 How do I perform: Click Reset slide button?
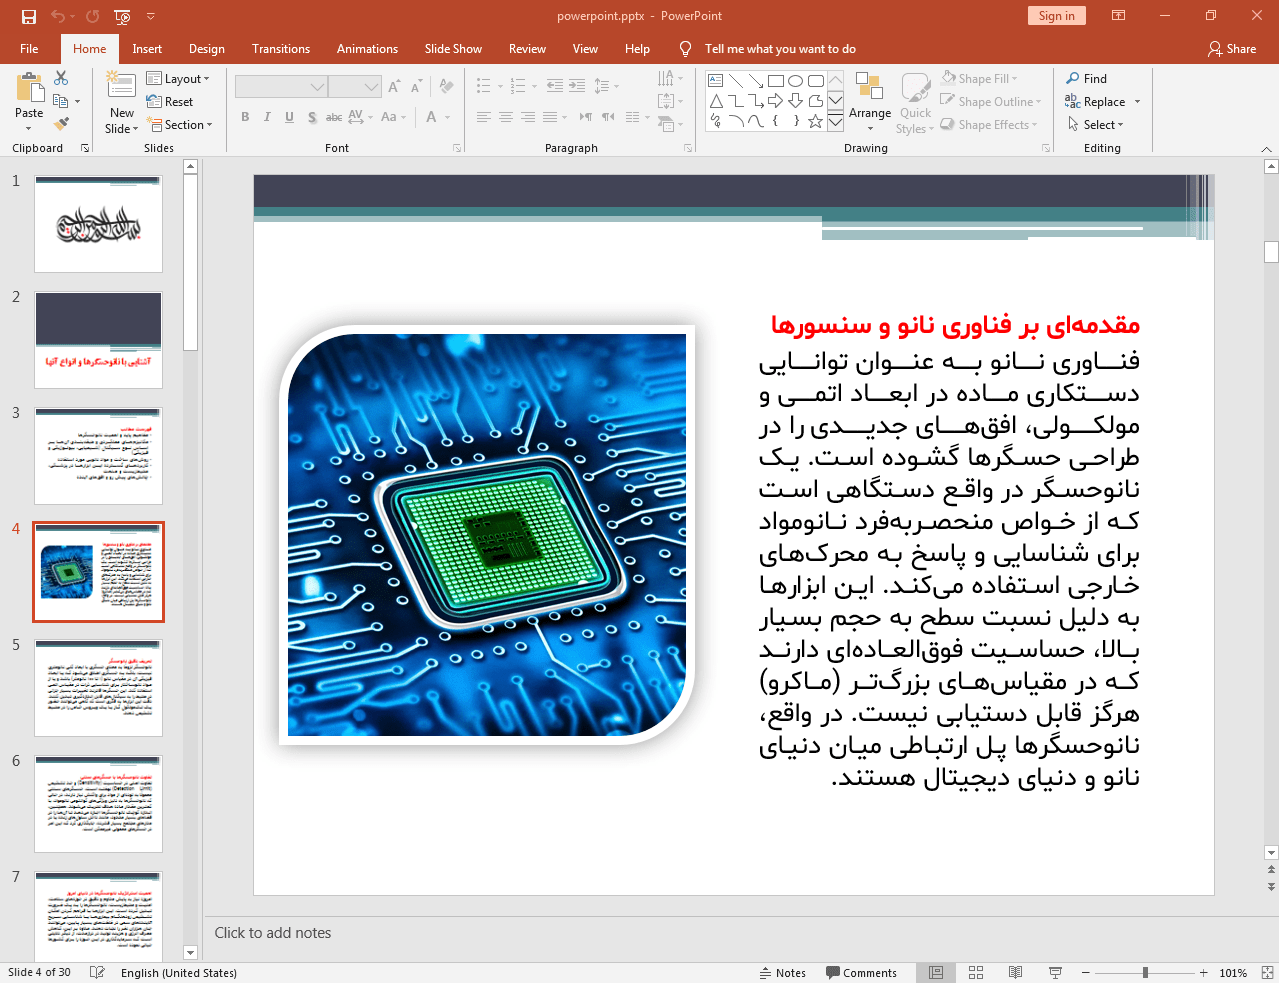(170, 101)
